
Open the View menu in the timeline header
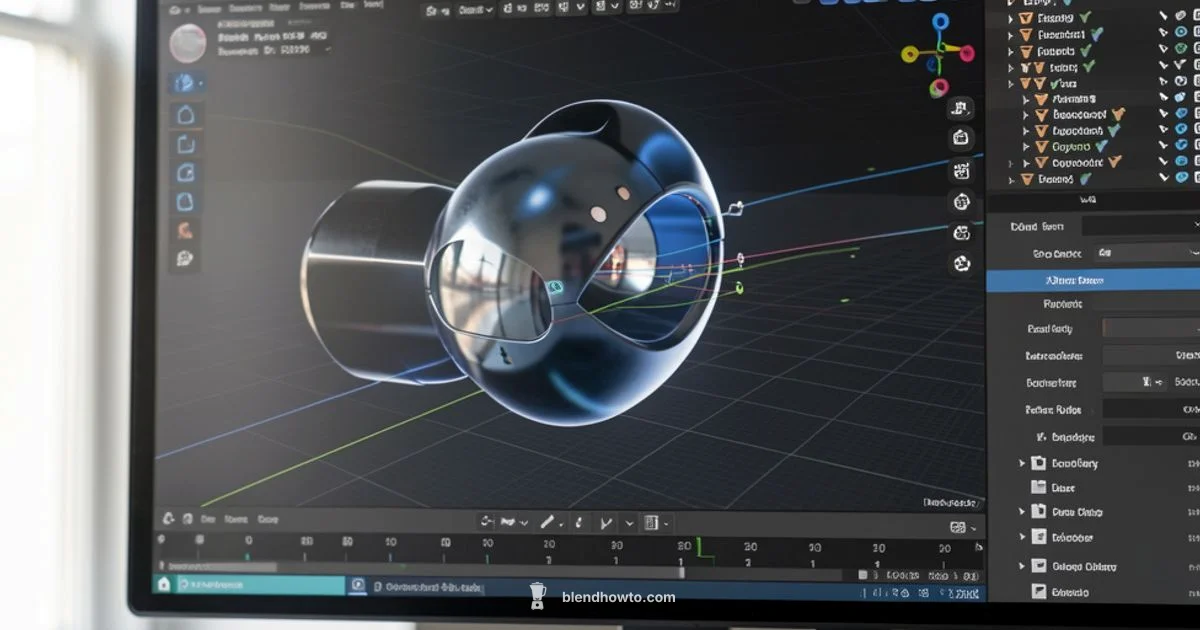[x=207, y=519]
